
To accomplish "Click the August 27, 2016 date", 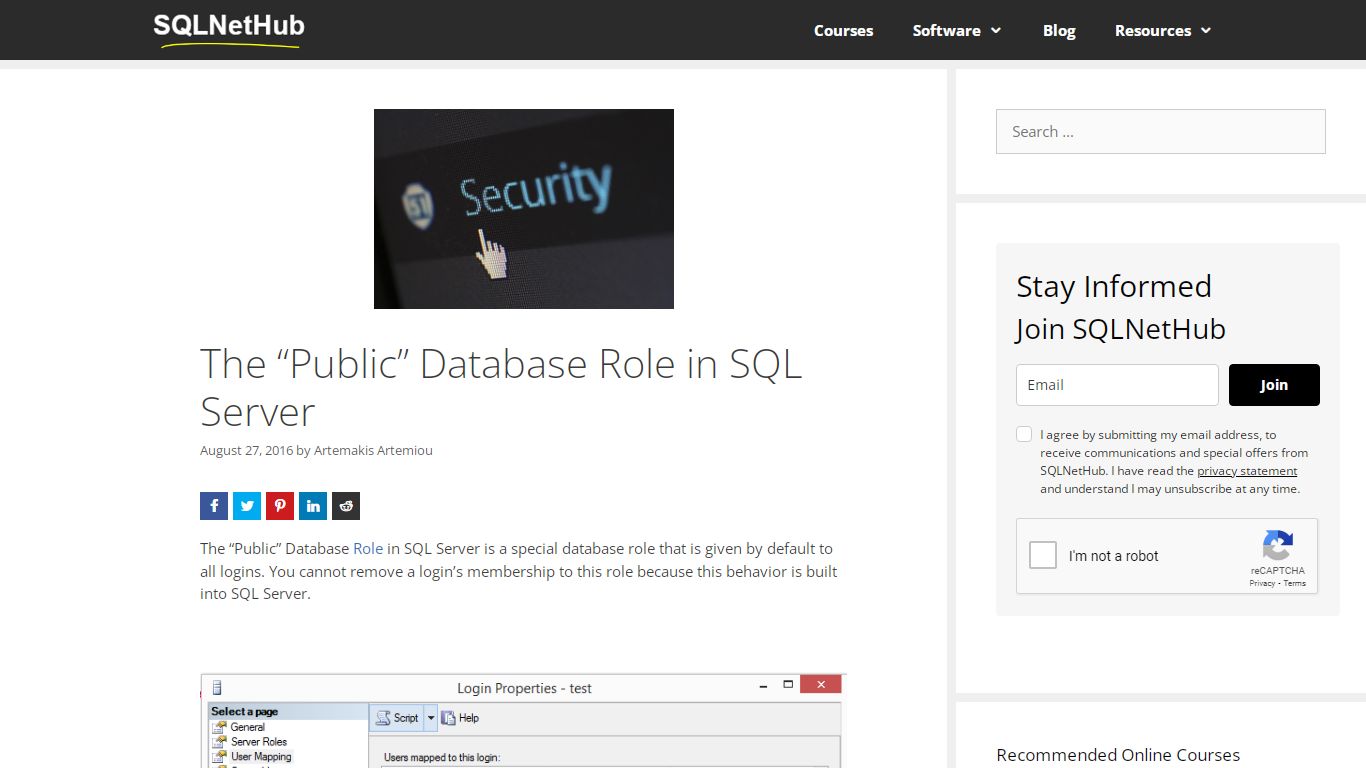I will [x=246, y=451].
